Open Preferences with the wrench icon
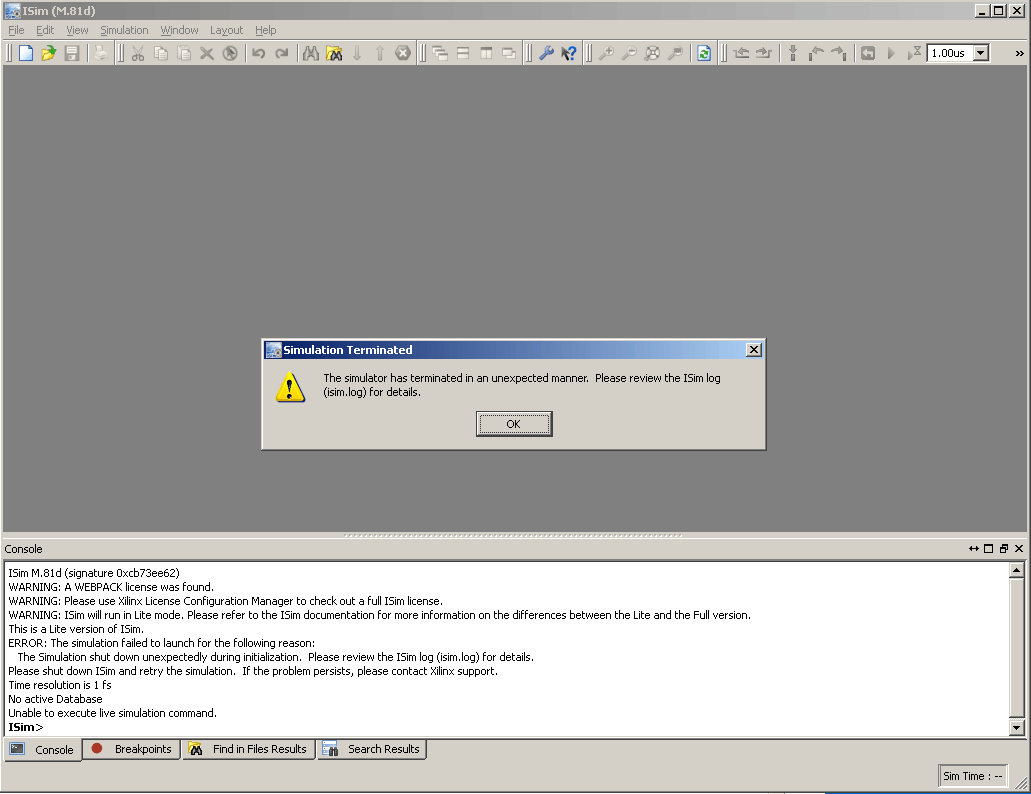The width and height of the screenshot is (1031, 794). 546,53
